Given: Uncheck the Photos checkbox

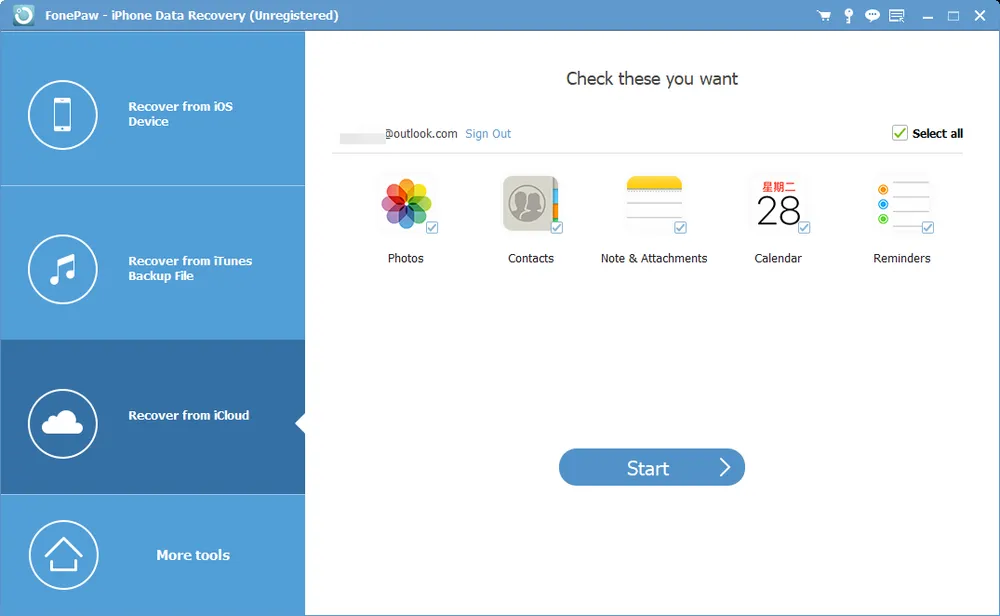Looking at the screenshot, I should (432, 228).
